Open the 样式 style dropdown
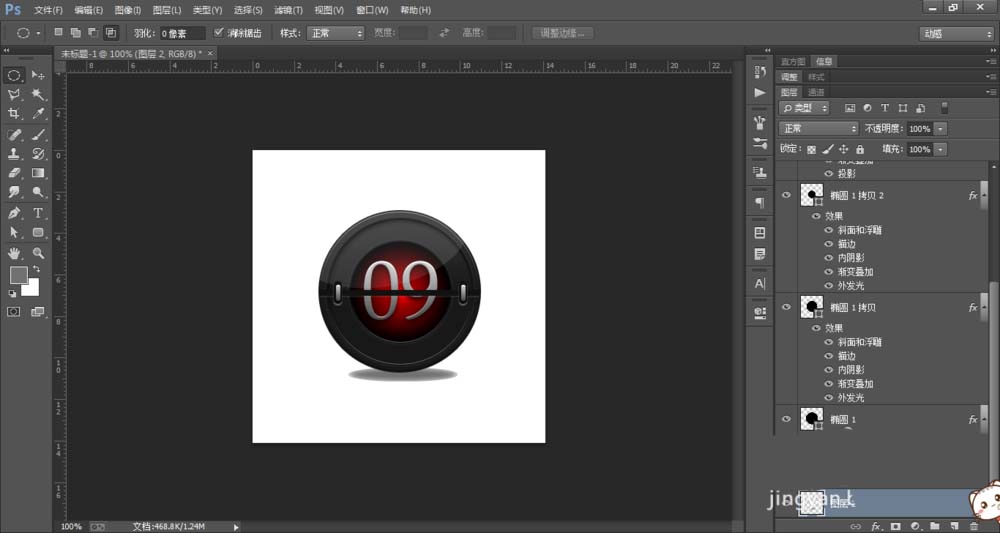The image size is (1000, 533). pyautogui.click(x=335, y=33)
